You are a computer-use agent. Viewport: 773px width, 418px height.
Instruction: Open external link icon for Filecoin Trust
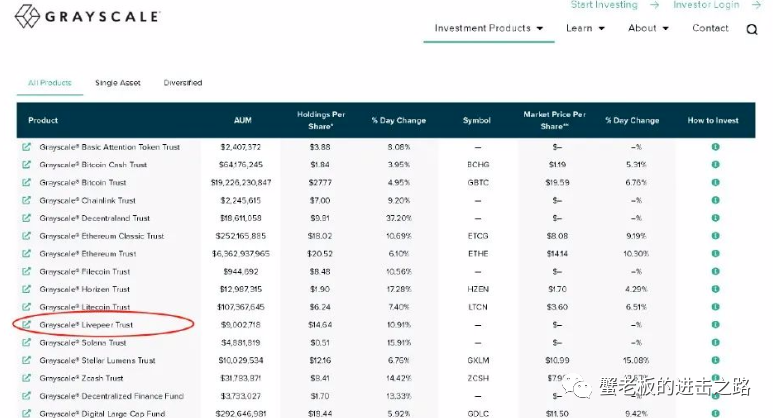click(27, 272)
